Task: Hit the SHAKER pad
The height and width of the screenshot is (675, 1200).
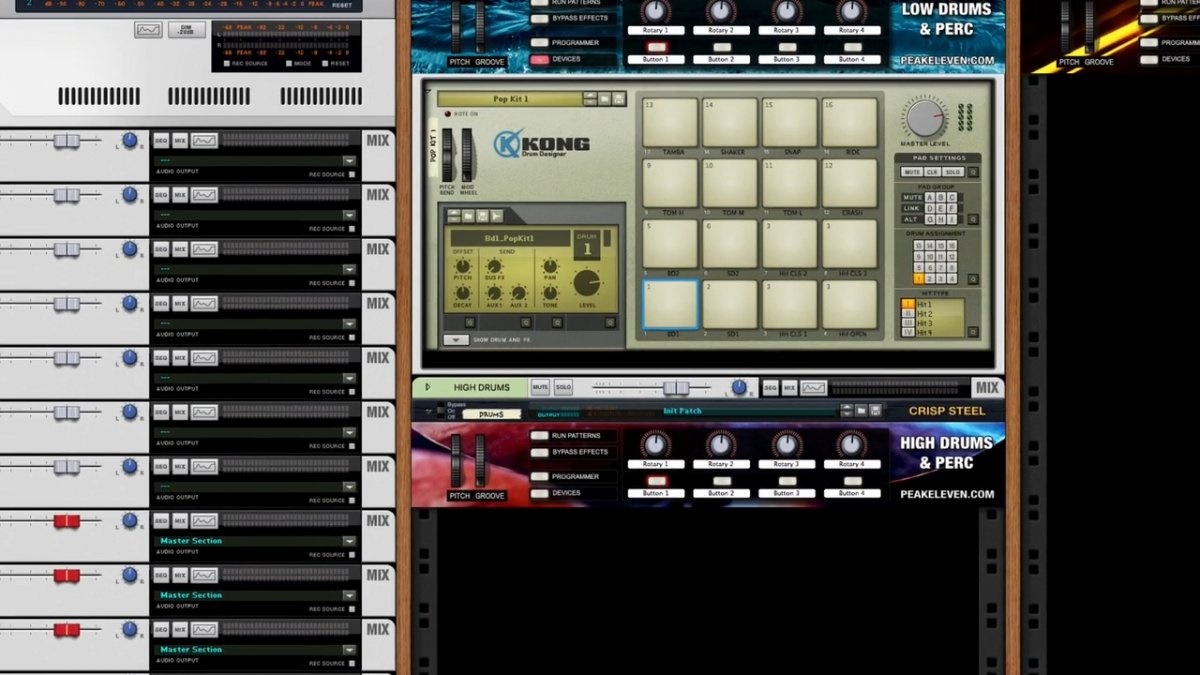Action: pyautogui.click(x=730, y=122)
